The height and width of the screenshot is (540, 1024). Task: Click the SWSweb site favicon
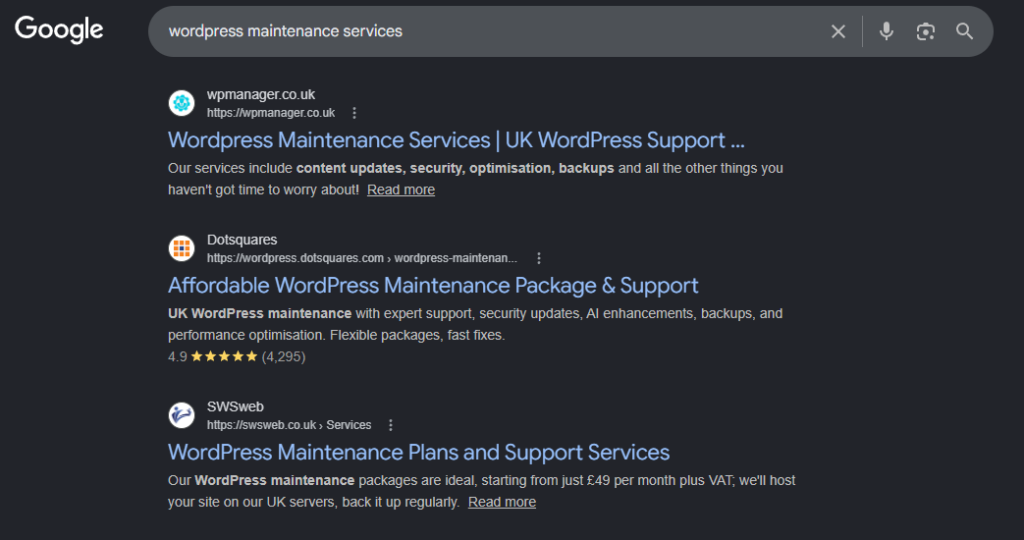(x=182, y=415)
